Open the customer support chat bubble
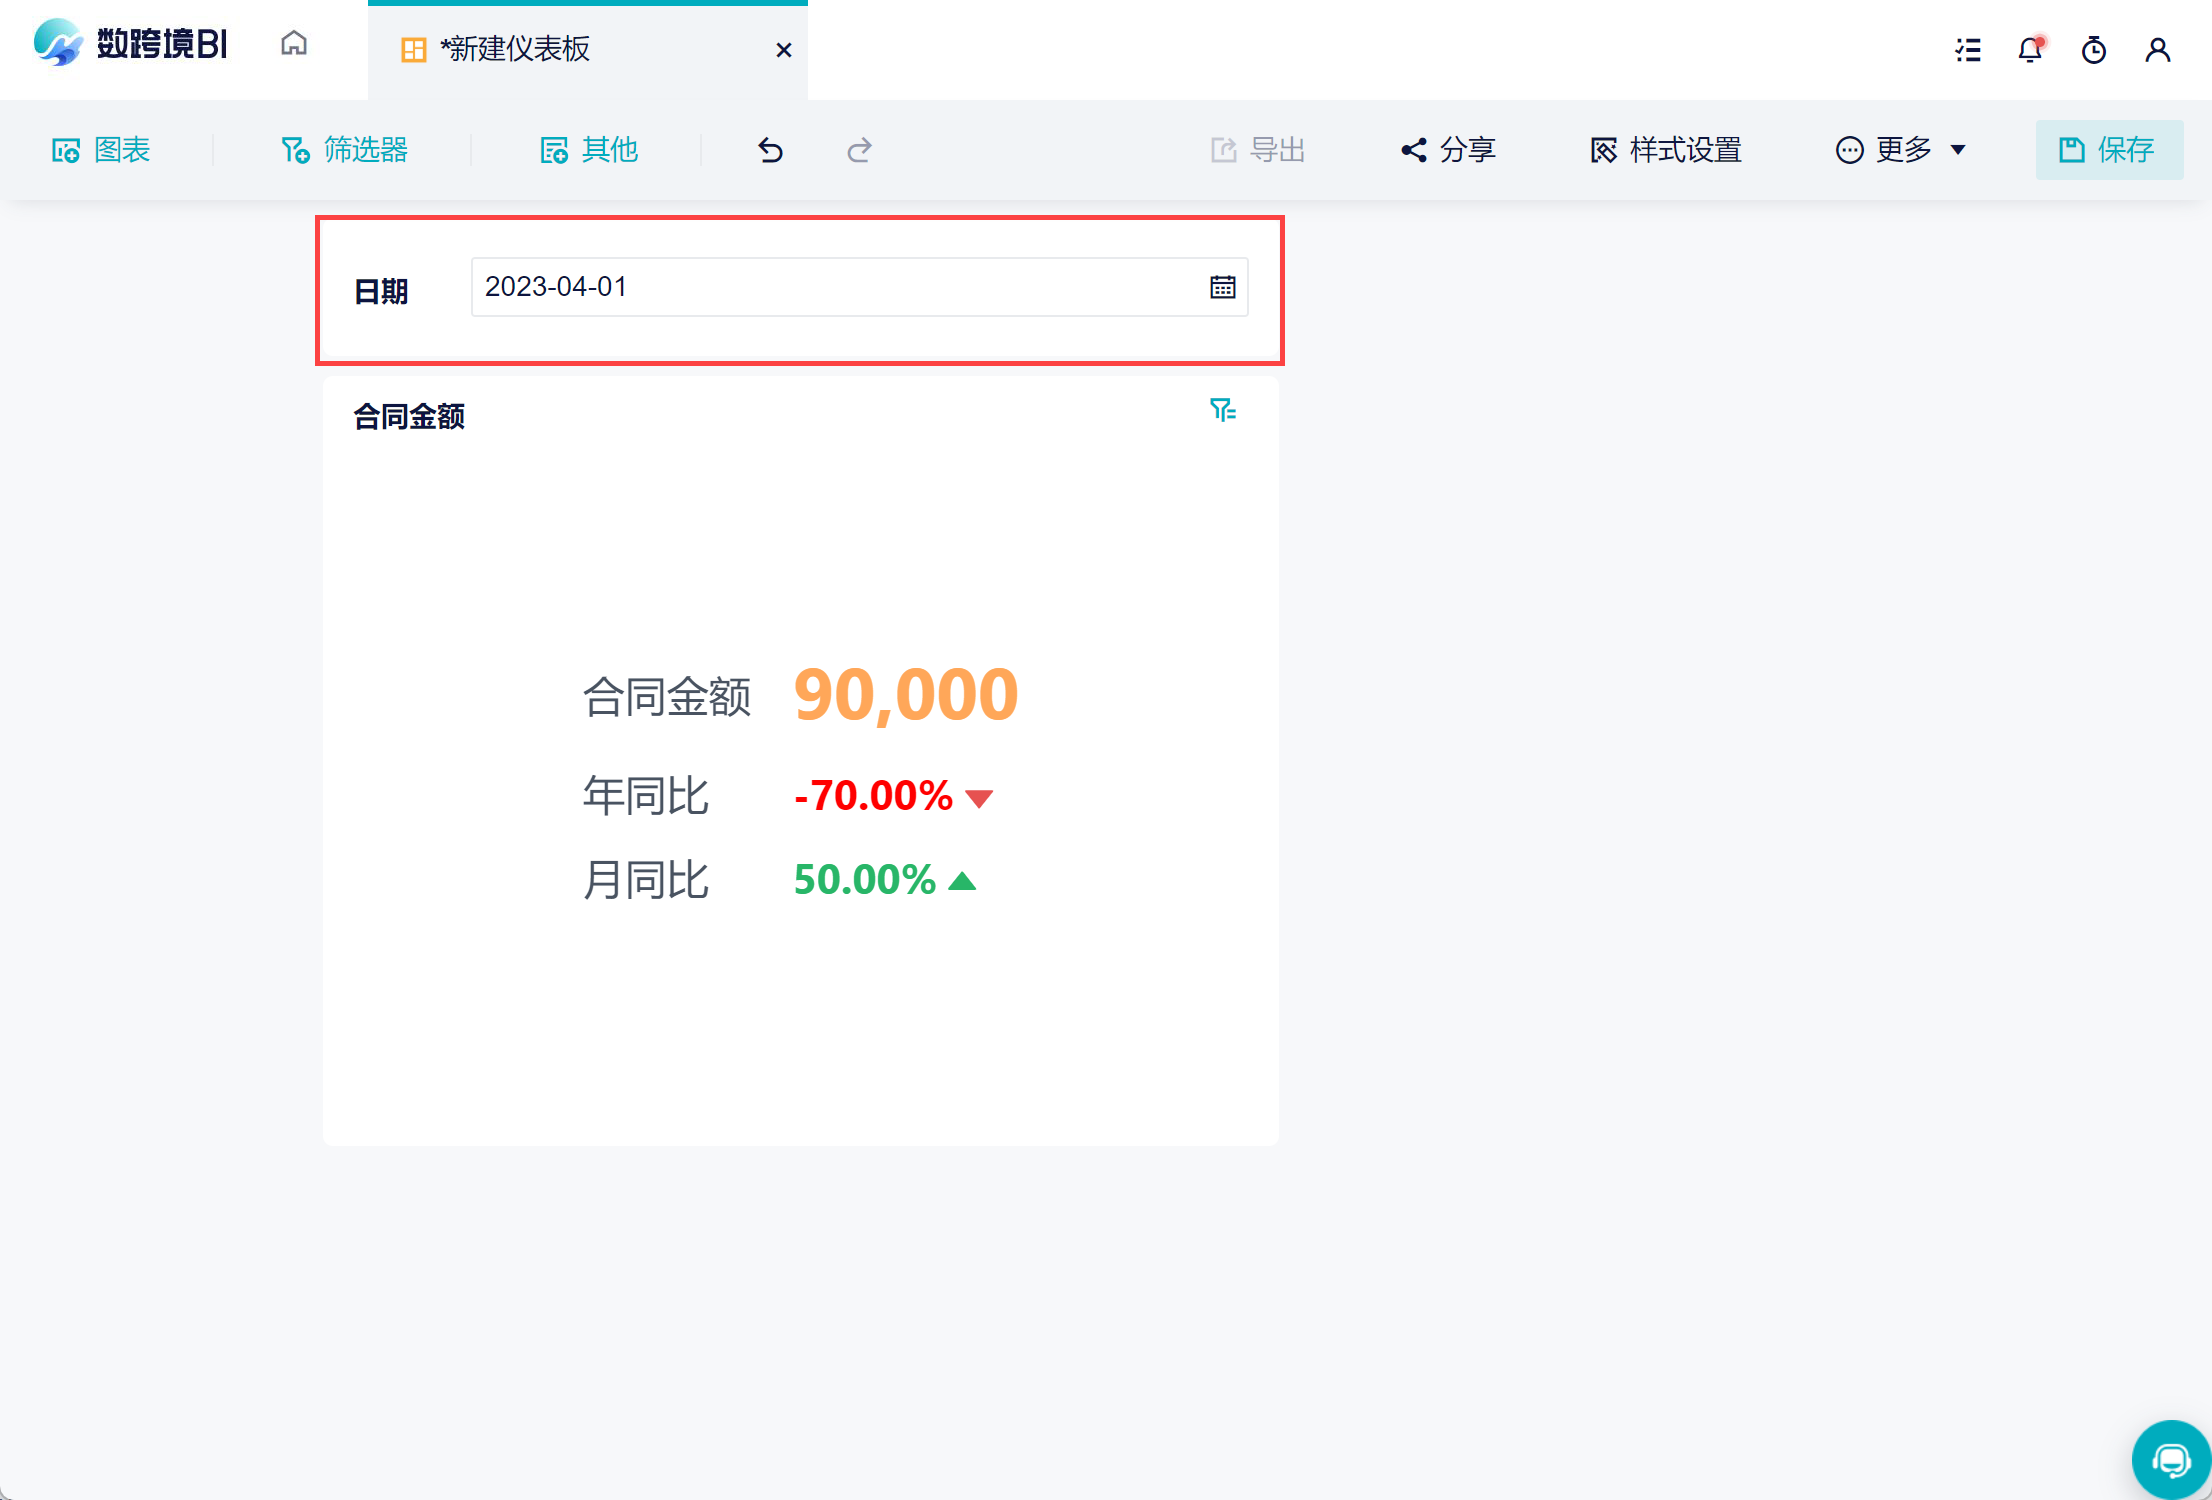Image resolution: width=2212 pixels, height=1500 pixels. [2171, 1460]
